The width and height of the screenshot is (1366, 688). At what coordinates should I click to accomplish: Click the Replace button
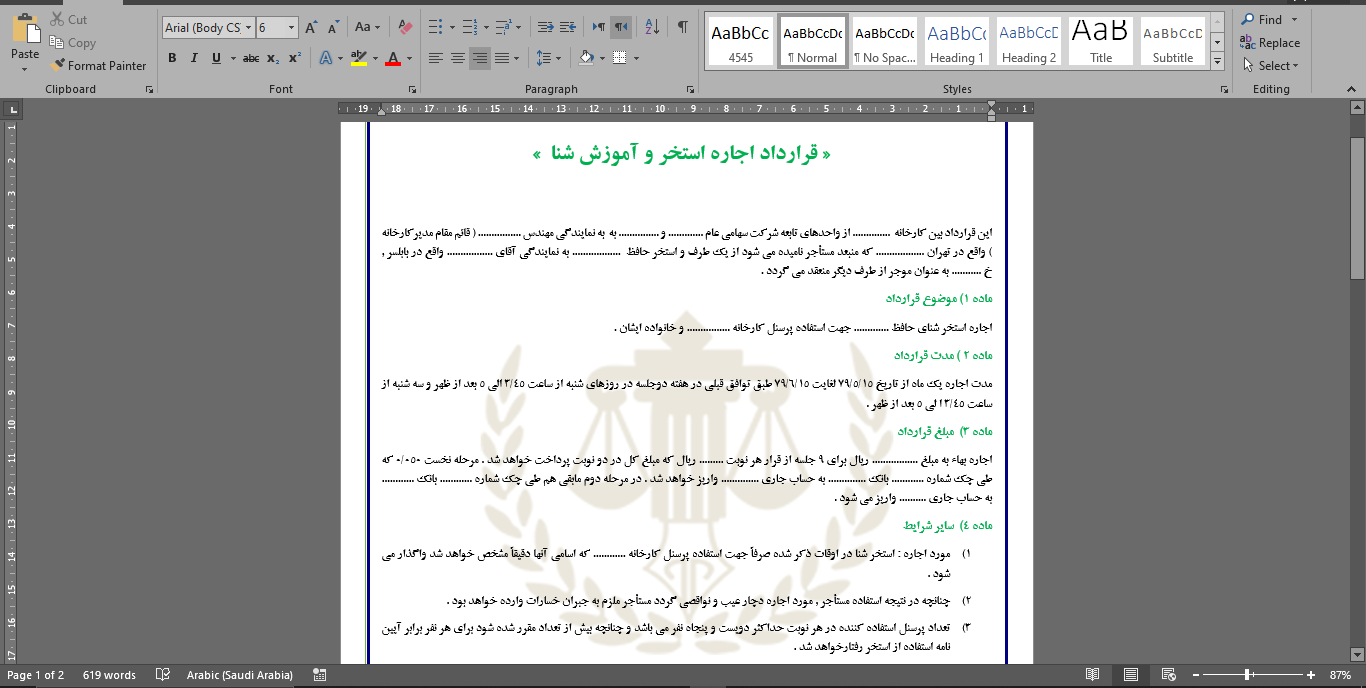point(1270,43)
